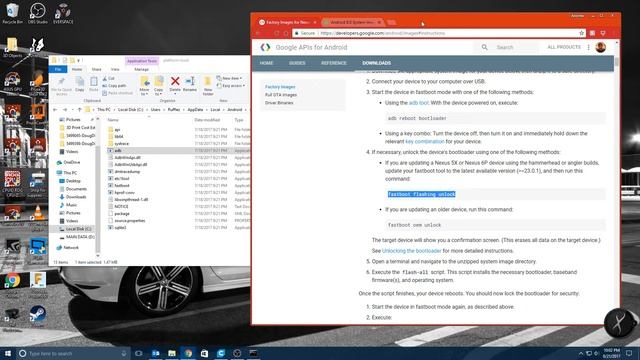Open the File tab in Explorer
This screenshot has height=360, width=640.
(x=58, y=69)
